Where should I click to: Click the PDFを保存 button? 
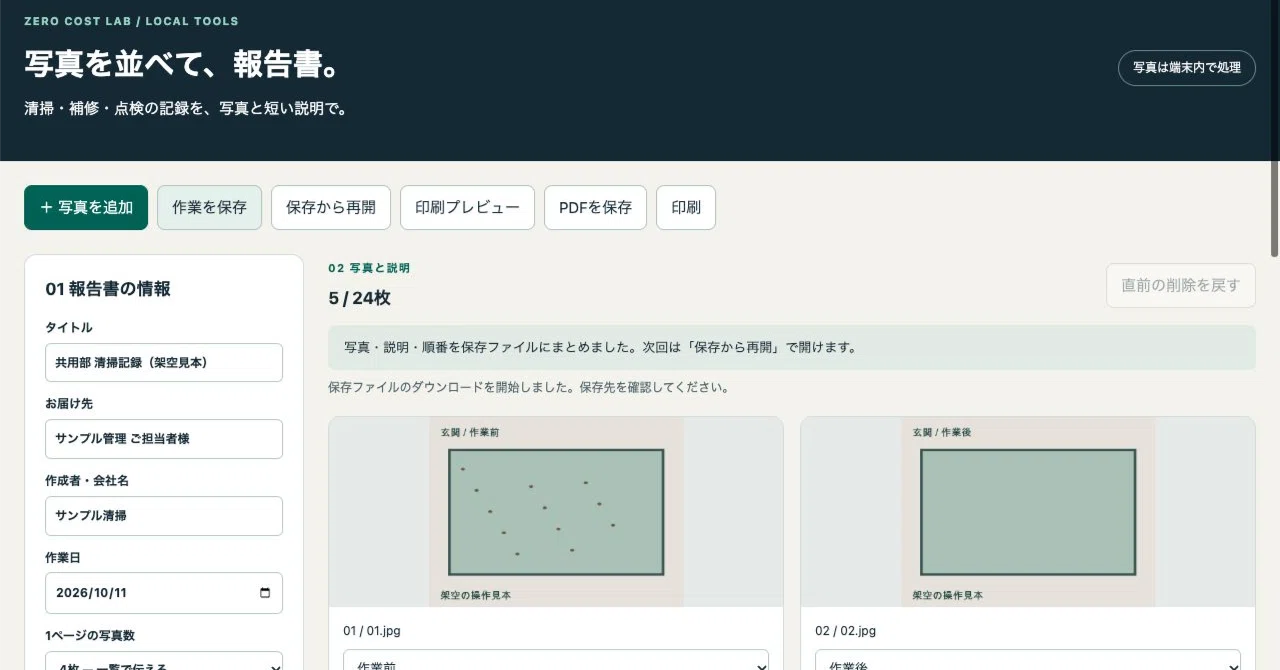[595, 207]
